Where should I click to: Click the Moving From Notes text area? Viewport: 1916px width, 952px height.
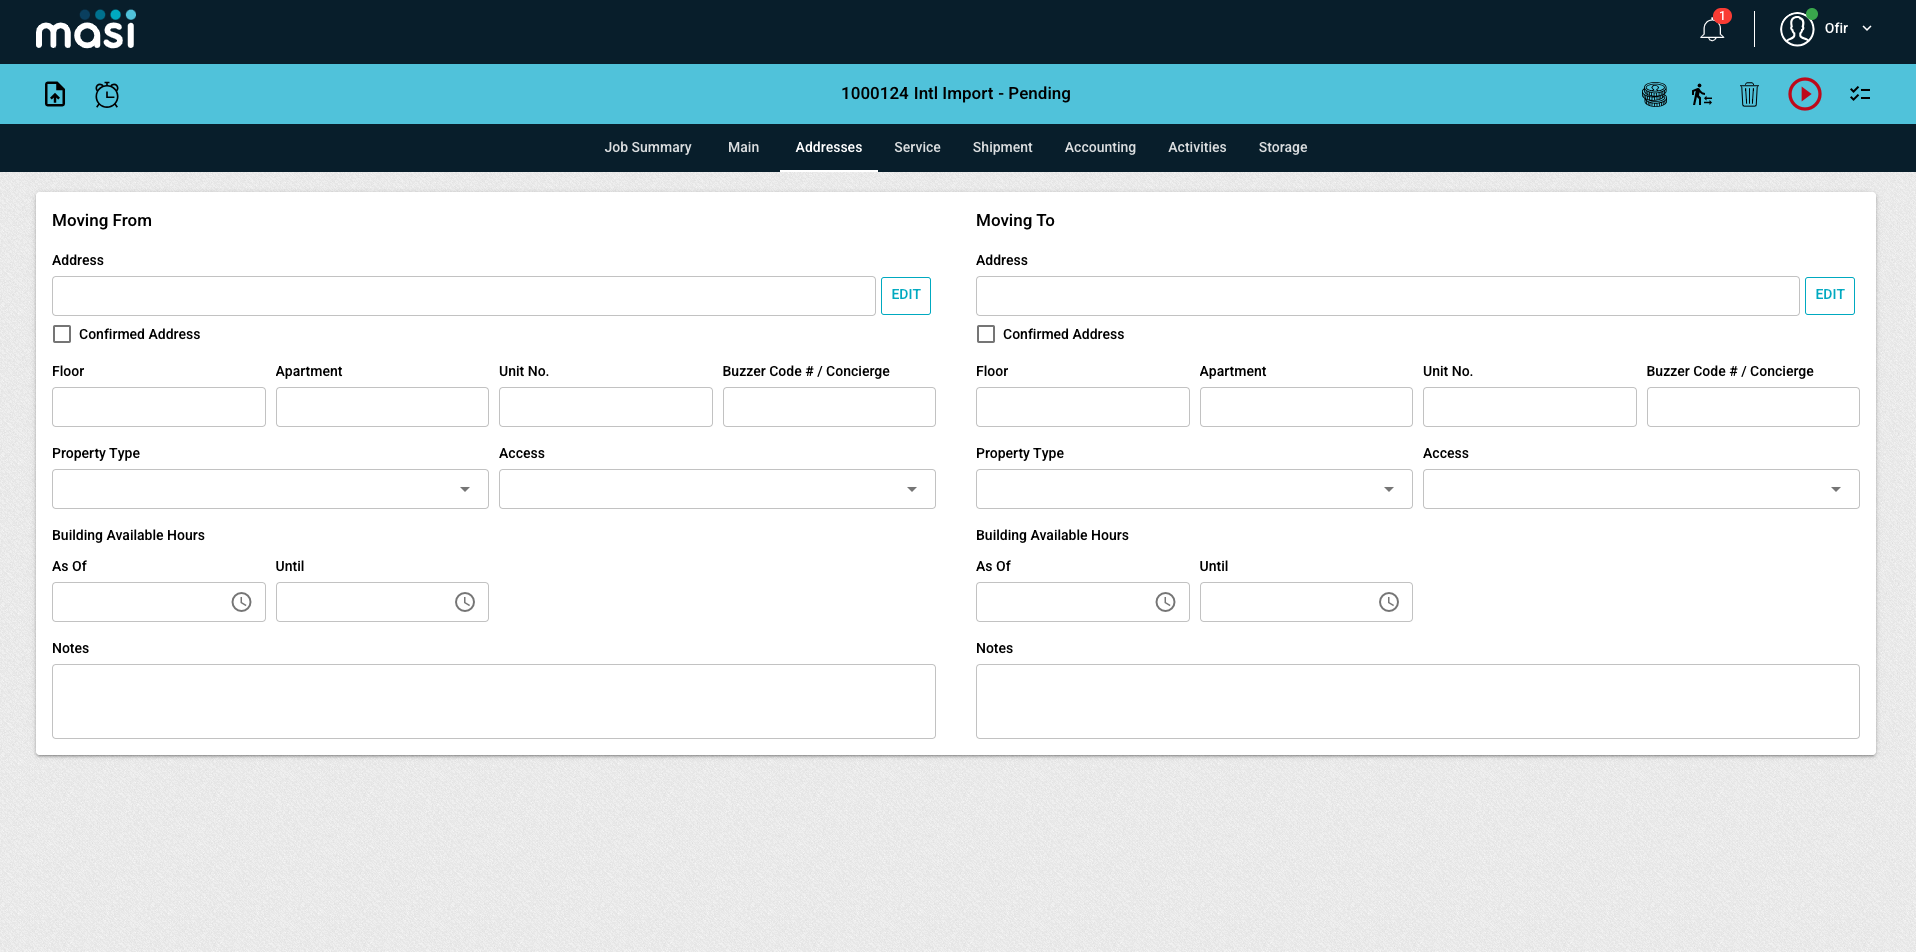[493, 701]
